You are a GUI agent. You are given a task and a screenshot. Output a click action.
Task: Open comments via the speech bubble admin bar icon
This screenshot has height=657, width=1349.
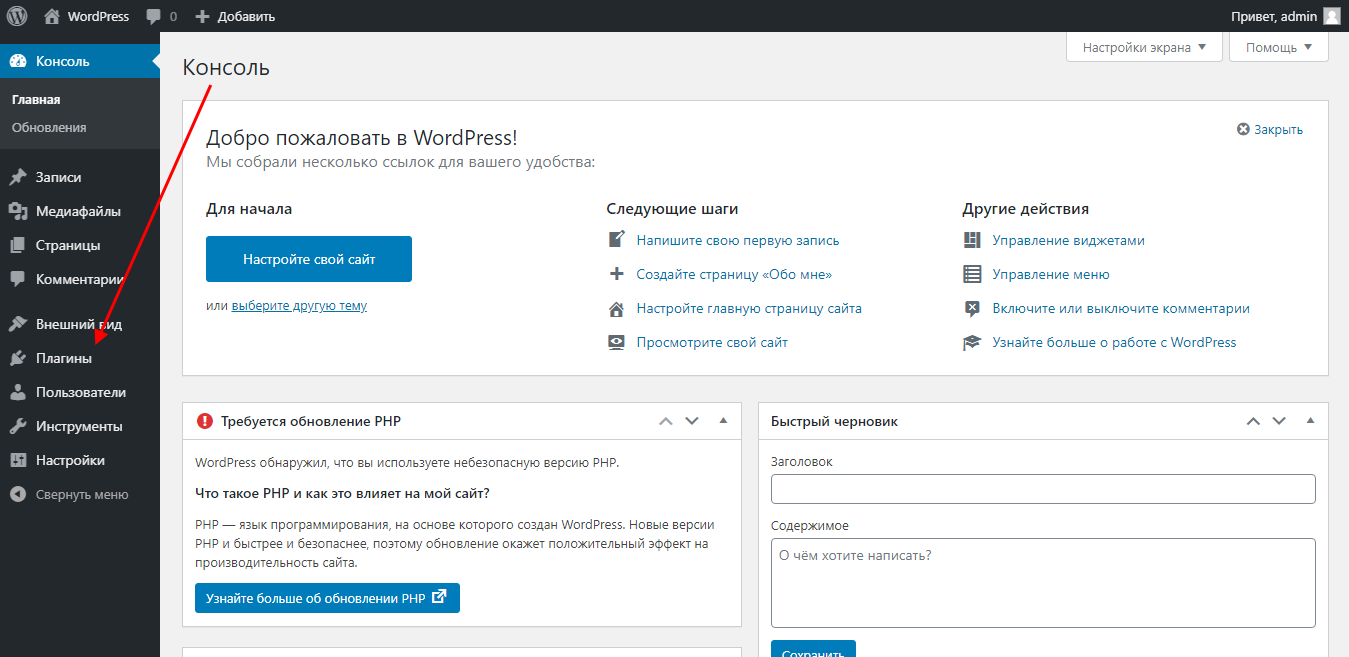coord(155,16)
